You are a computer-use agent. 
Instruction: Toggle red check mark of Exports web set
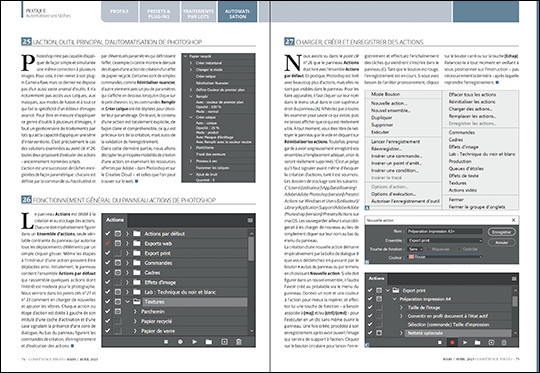point(107,243)
